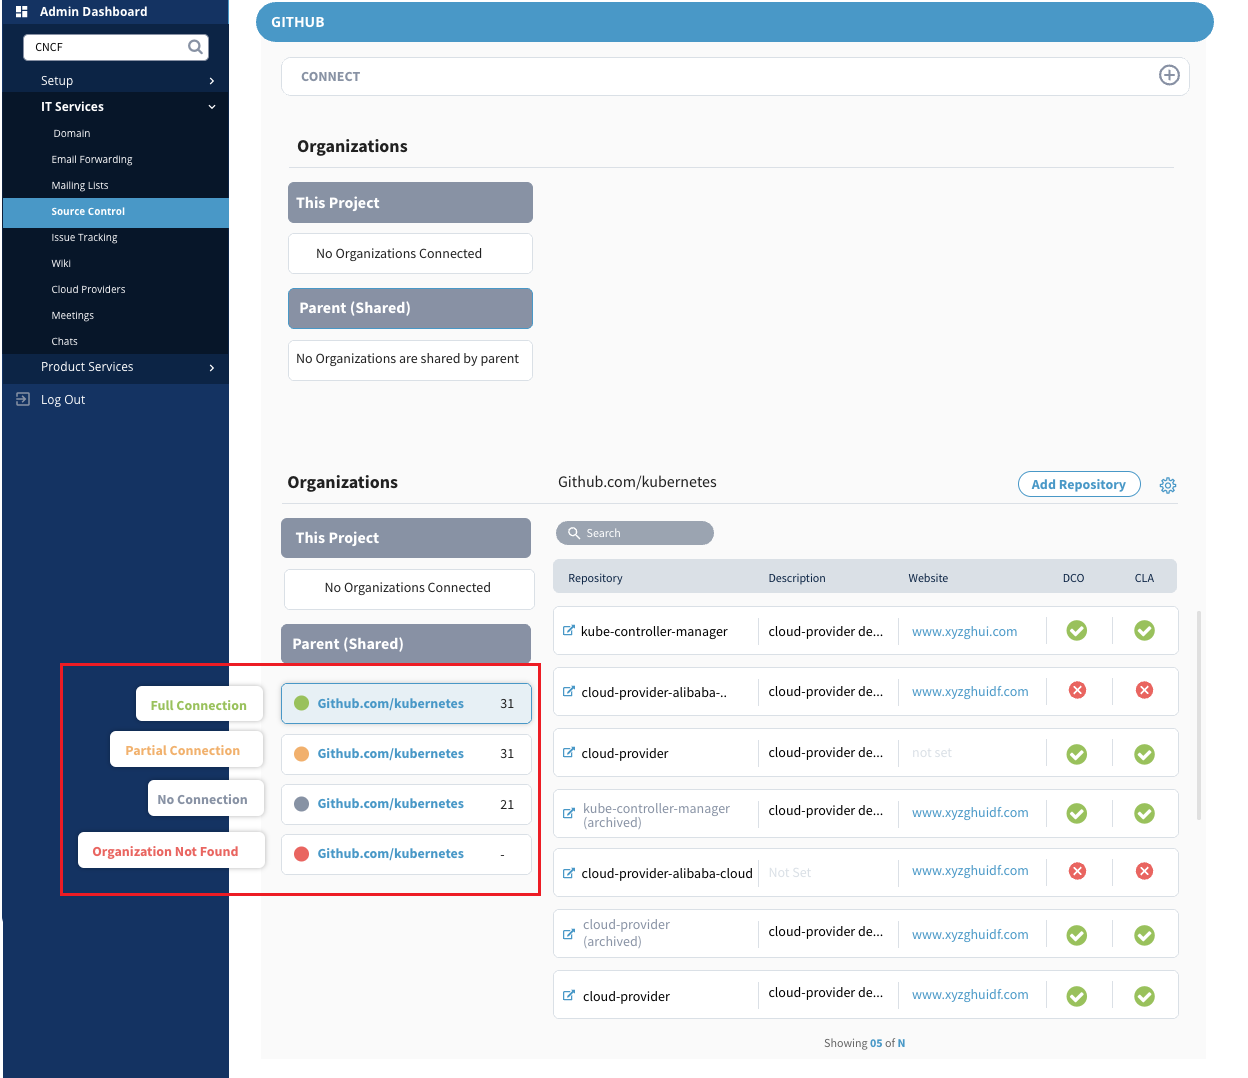Toggle the DCO checkmark for the kube-controller-manager row

pos(1077,631)
